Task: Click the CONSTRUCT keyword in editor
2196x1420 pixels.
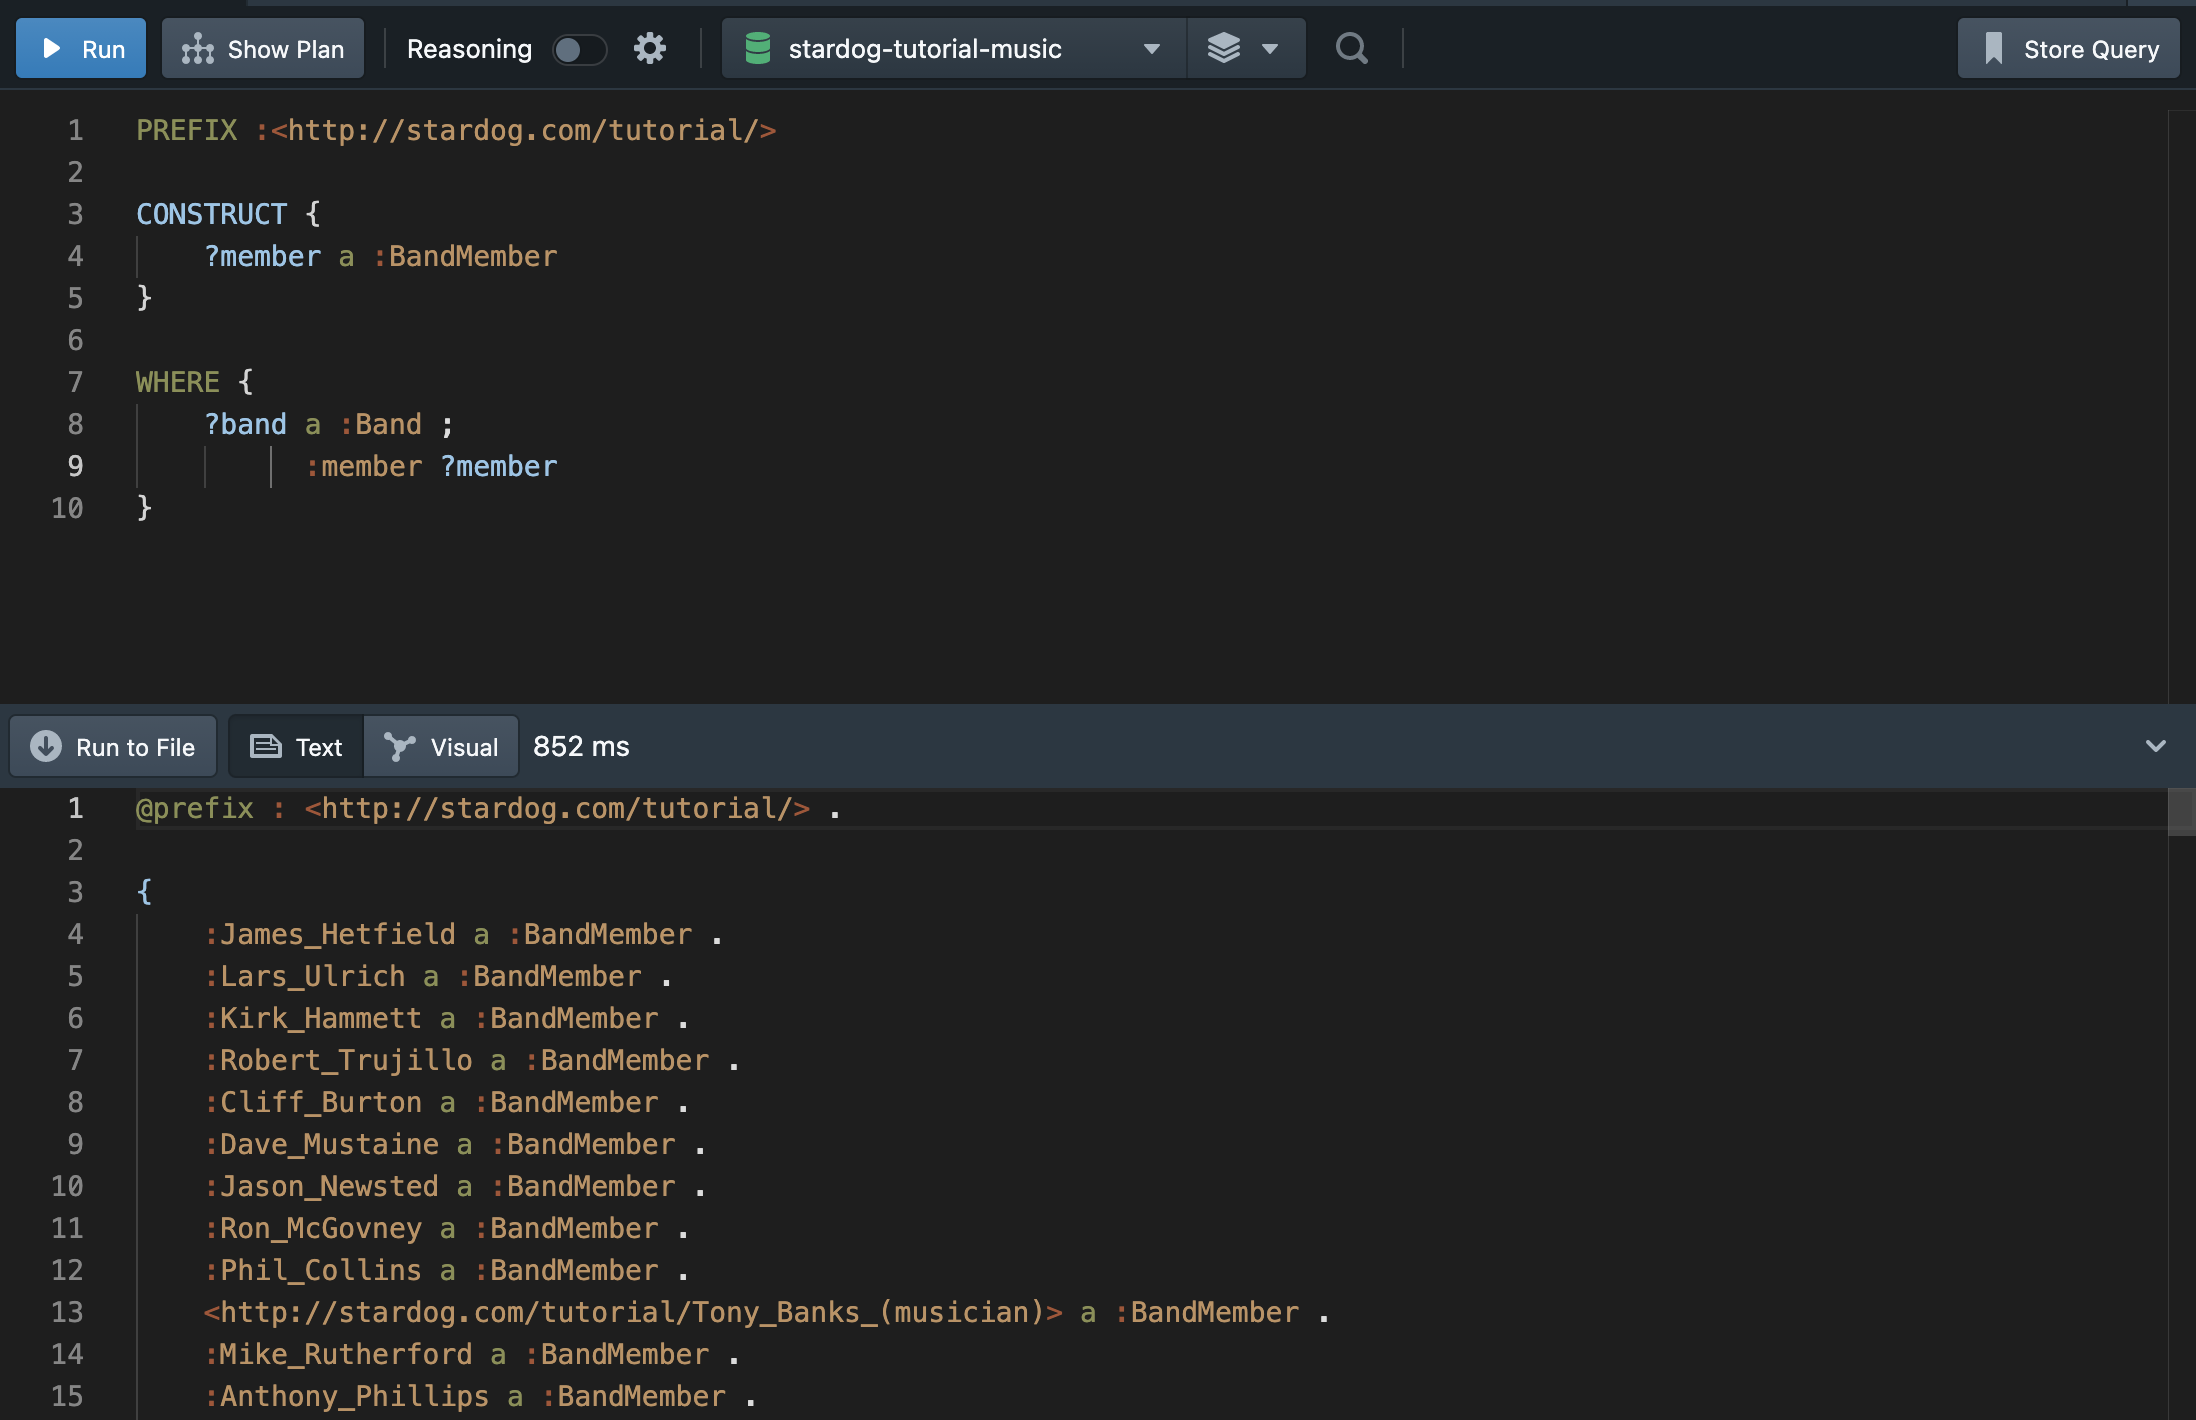Action: pos(211,213)
